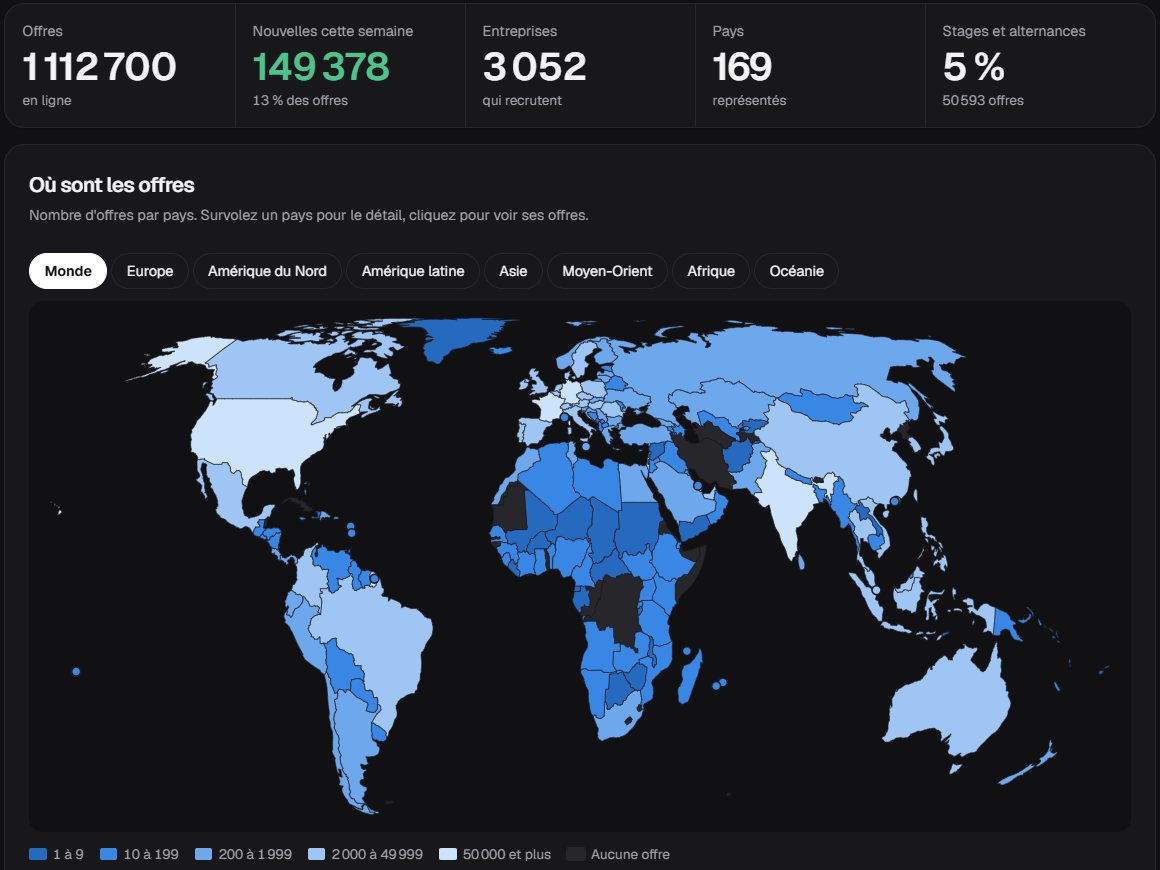Click the '1 à 9' legend swatch

38,854
